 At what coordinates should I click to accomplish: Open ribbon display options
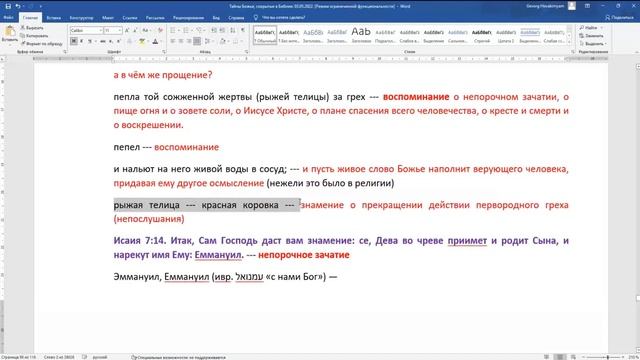tap(587, 6)
